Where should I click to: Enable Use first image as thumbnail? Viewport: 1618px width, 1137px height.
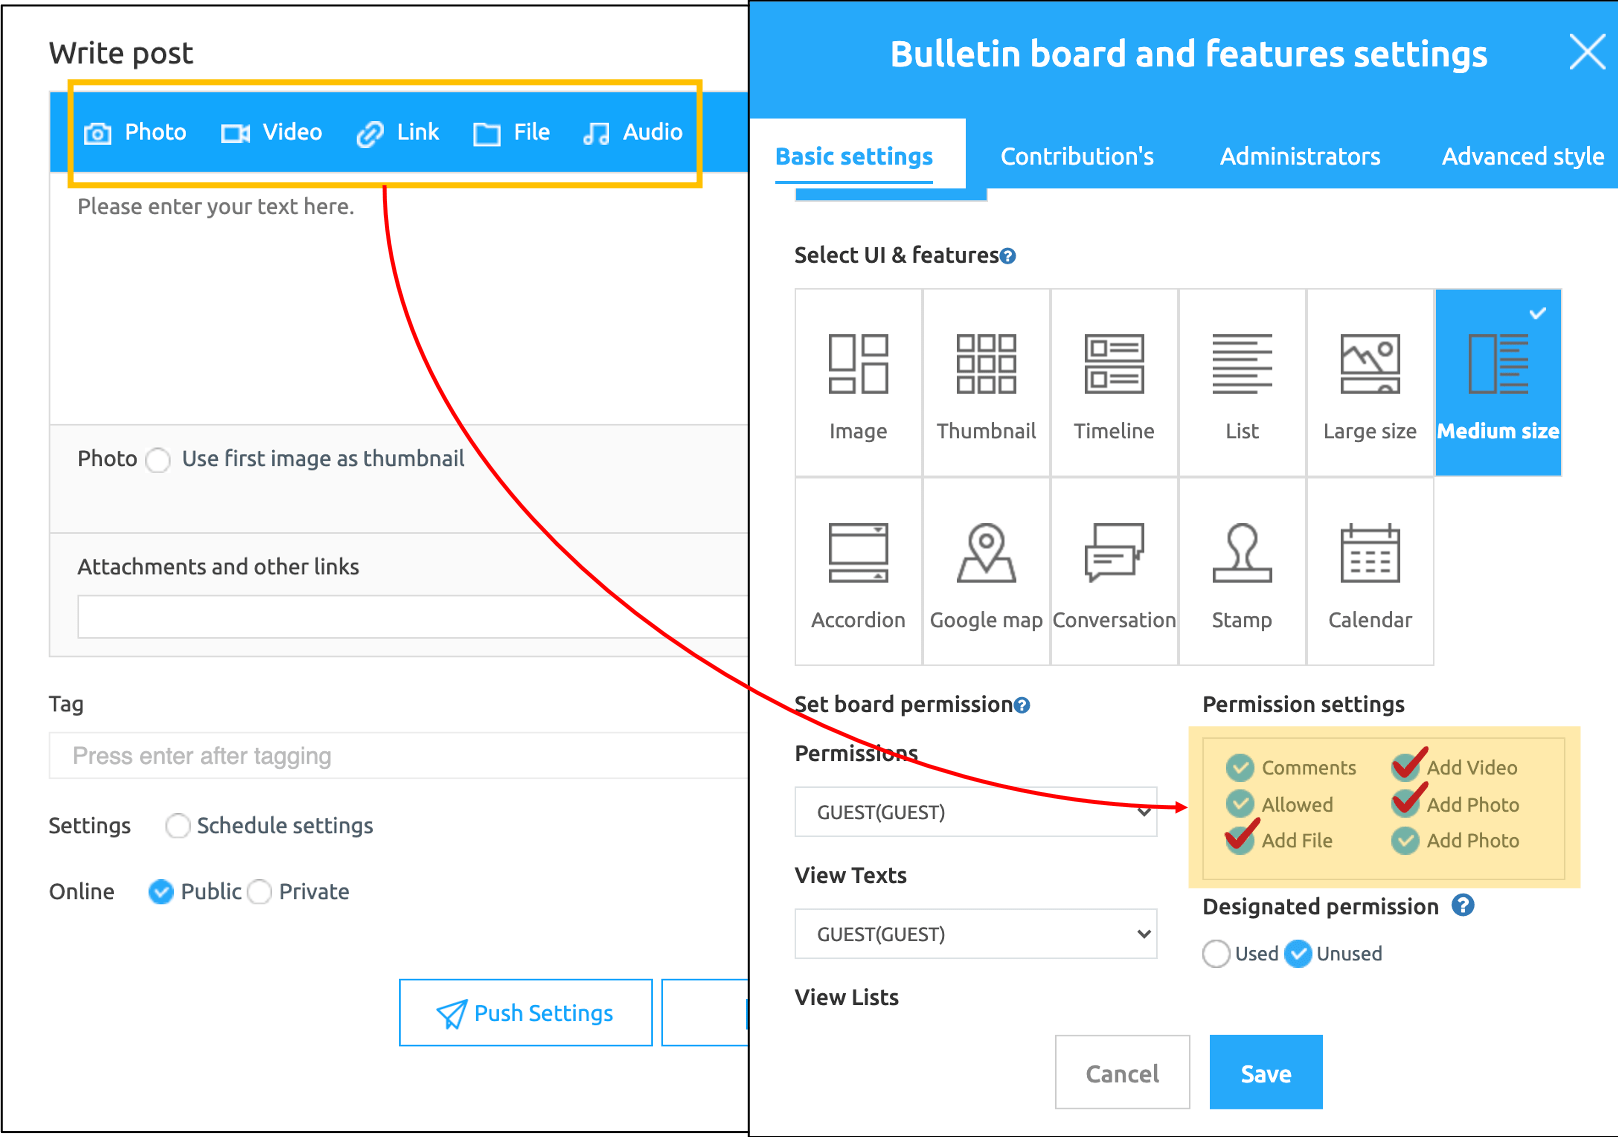pyautogui.click(x=158, y=460)
